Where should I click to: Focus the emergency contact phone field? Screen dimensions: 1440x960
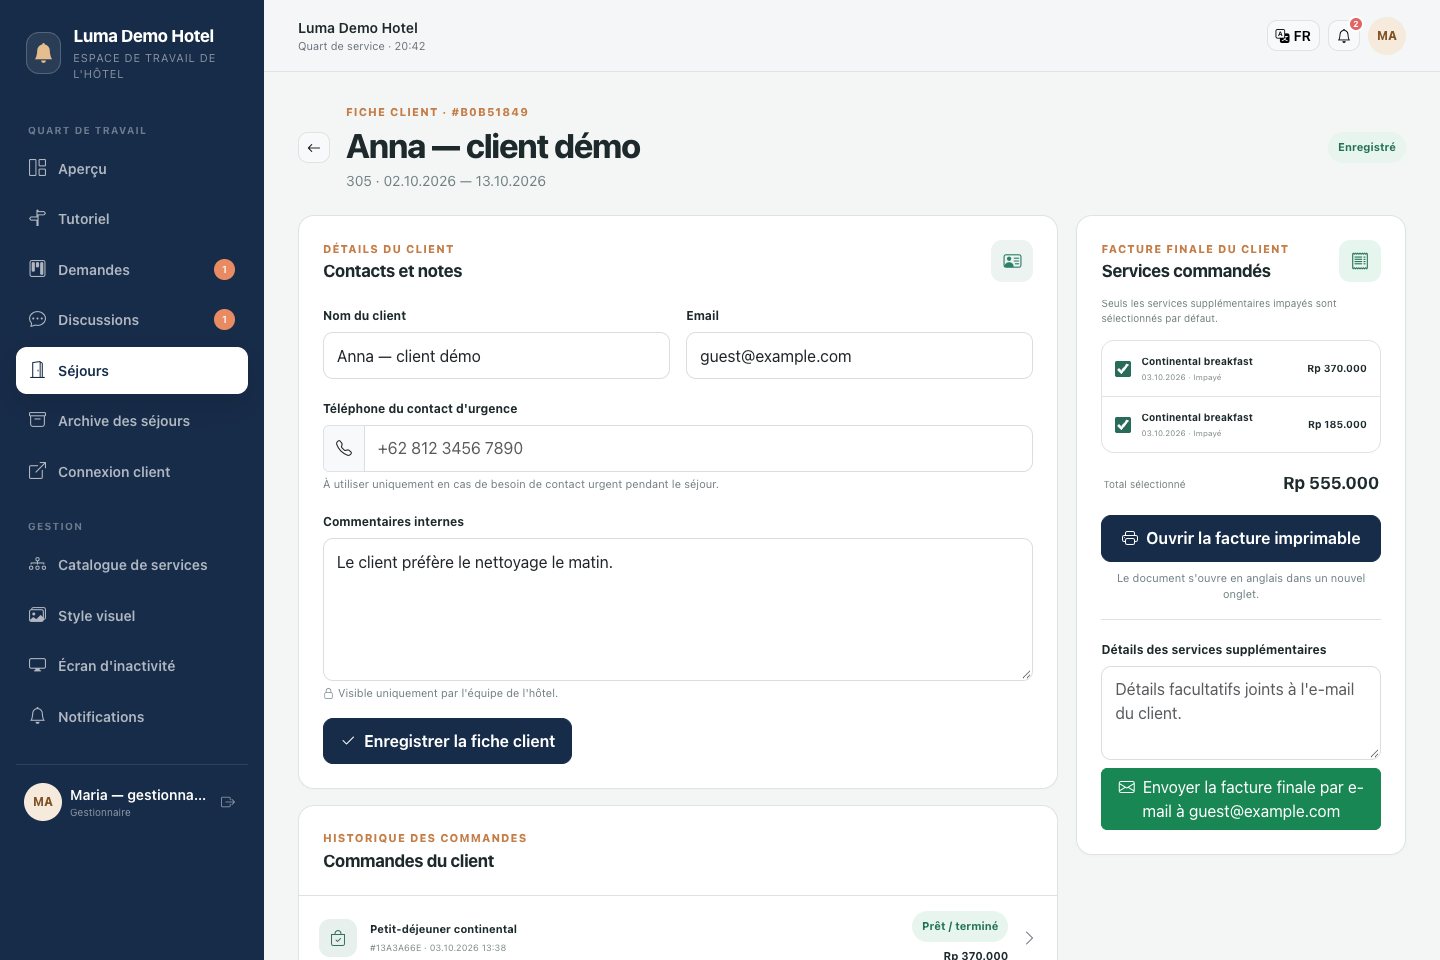(698, 448)
